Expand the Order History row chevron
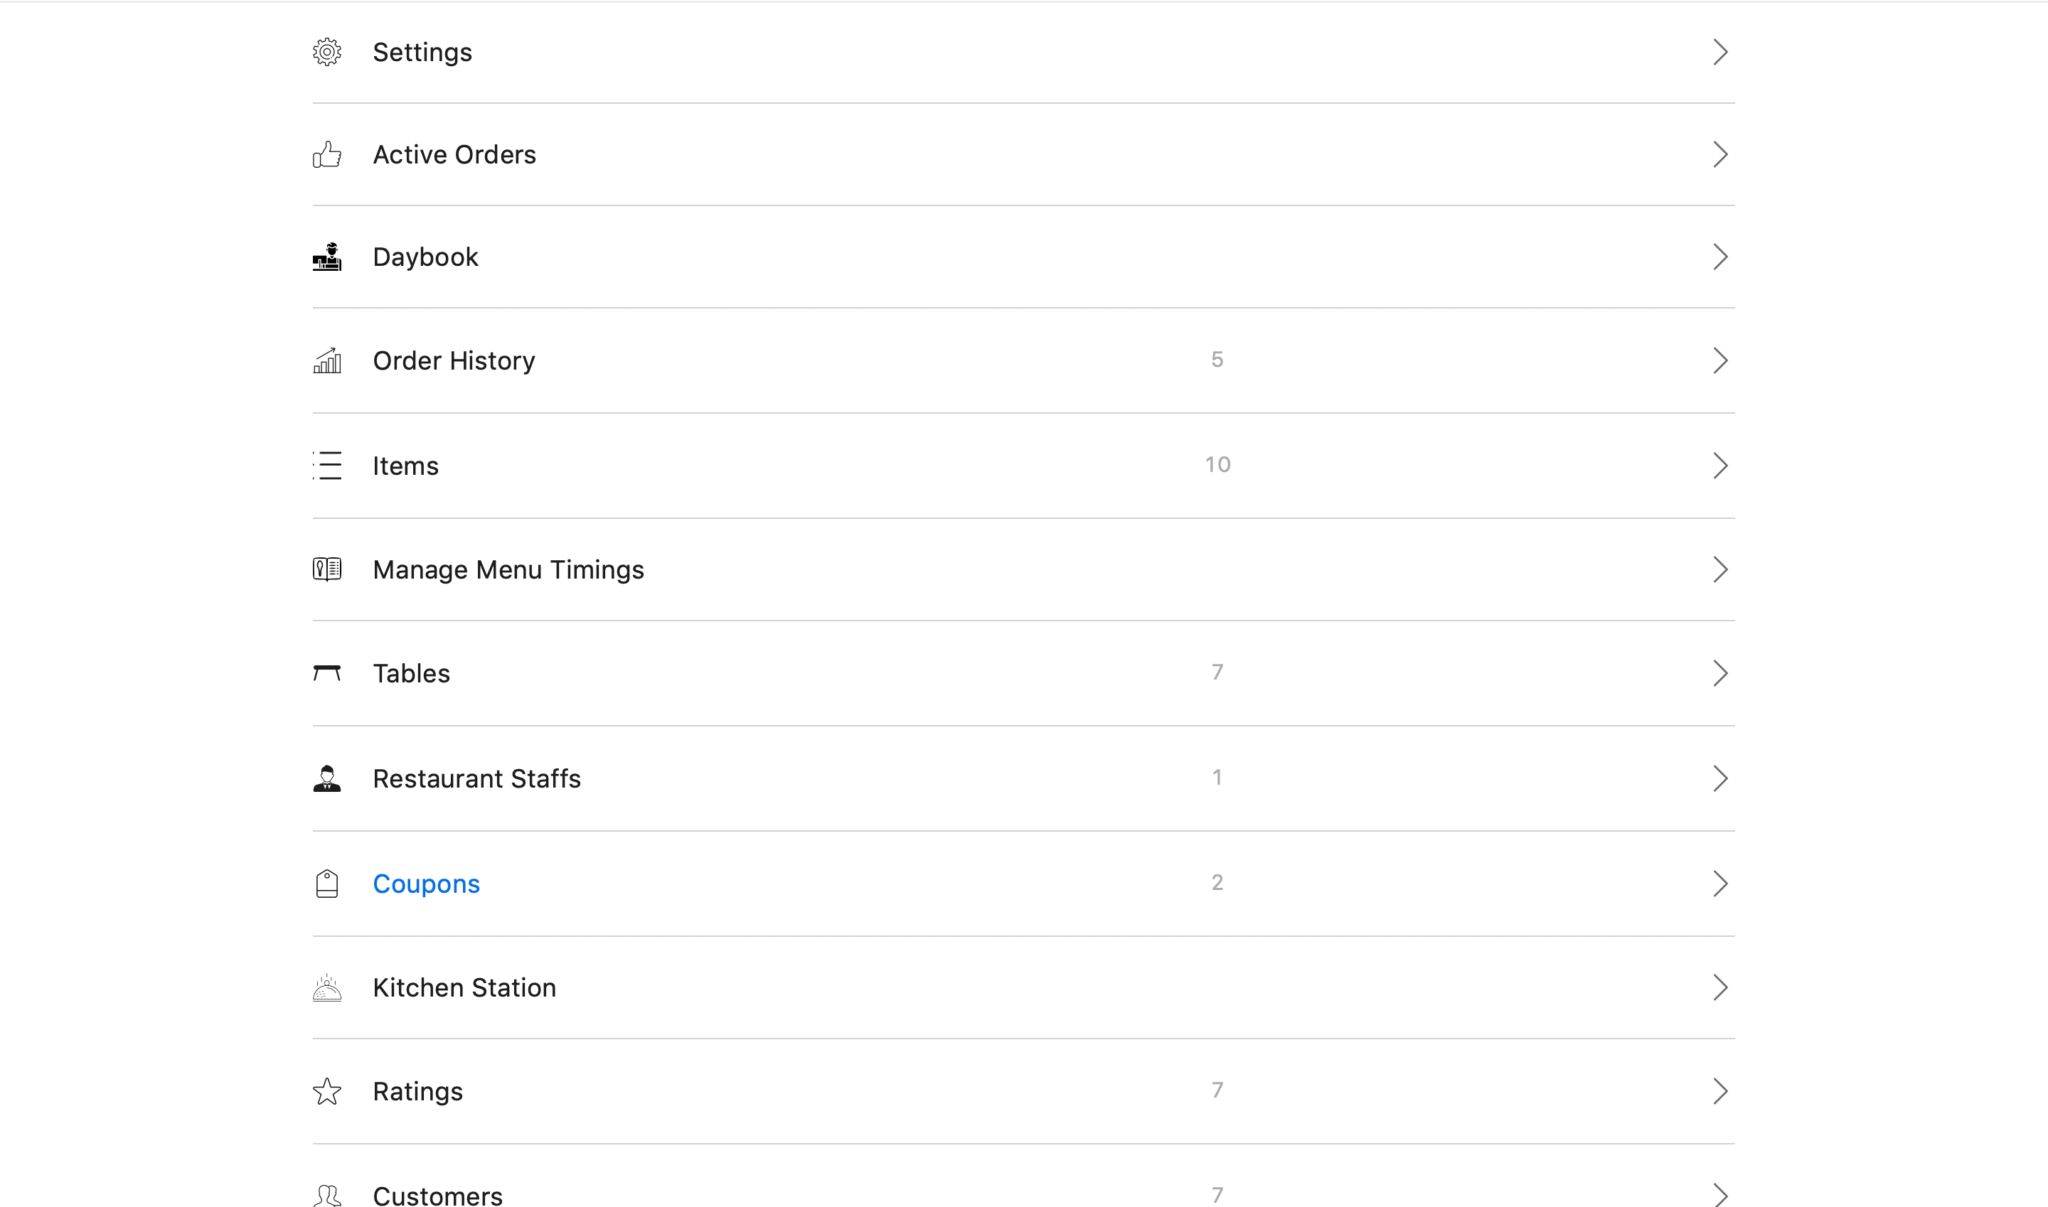The image size is (2048, 1207). [1720, 361]
